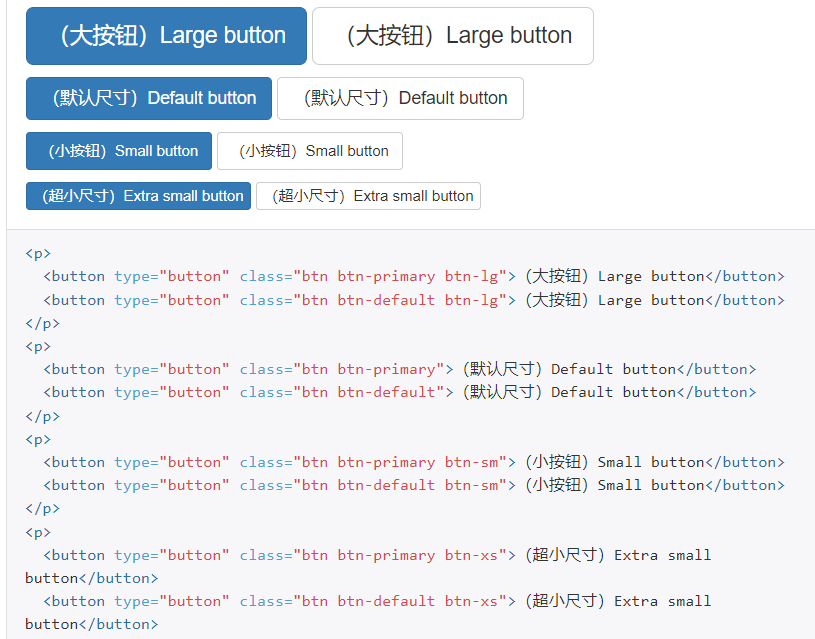
Task: Click "btn btn-primary btn-xs" class string in code
Action: 399,555
